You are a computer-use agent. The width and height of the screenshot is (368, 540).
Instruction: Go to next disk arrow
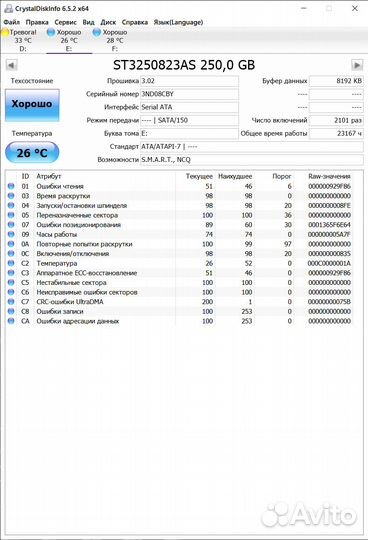357,65
